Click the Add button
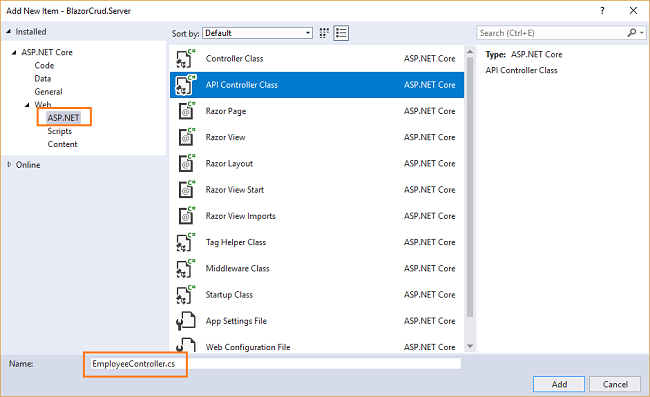This screenshot has height=397, width=650. pos(559,384)
